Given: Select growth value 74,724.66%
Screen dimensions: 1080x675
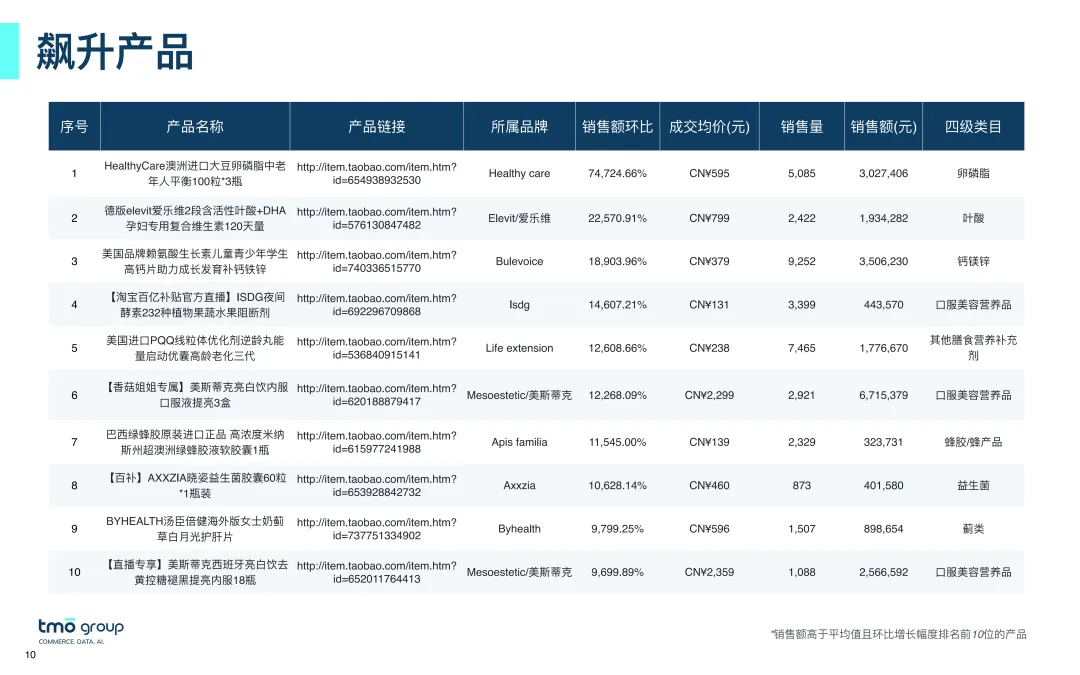Looking at the screenshot, I should point(617,174).
